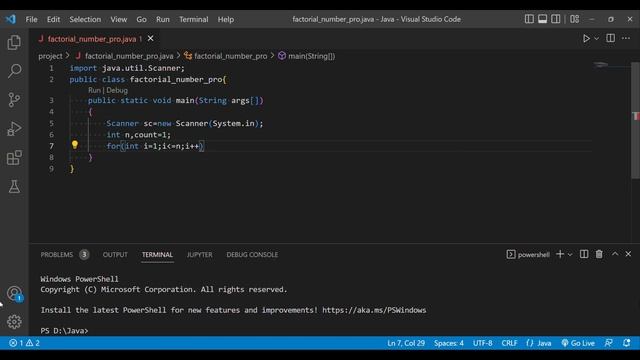
Task: Open View menu
Action: click(119, 19)
